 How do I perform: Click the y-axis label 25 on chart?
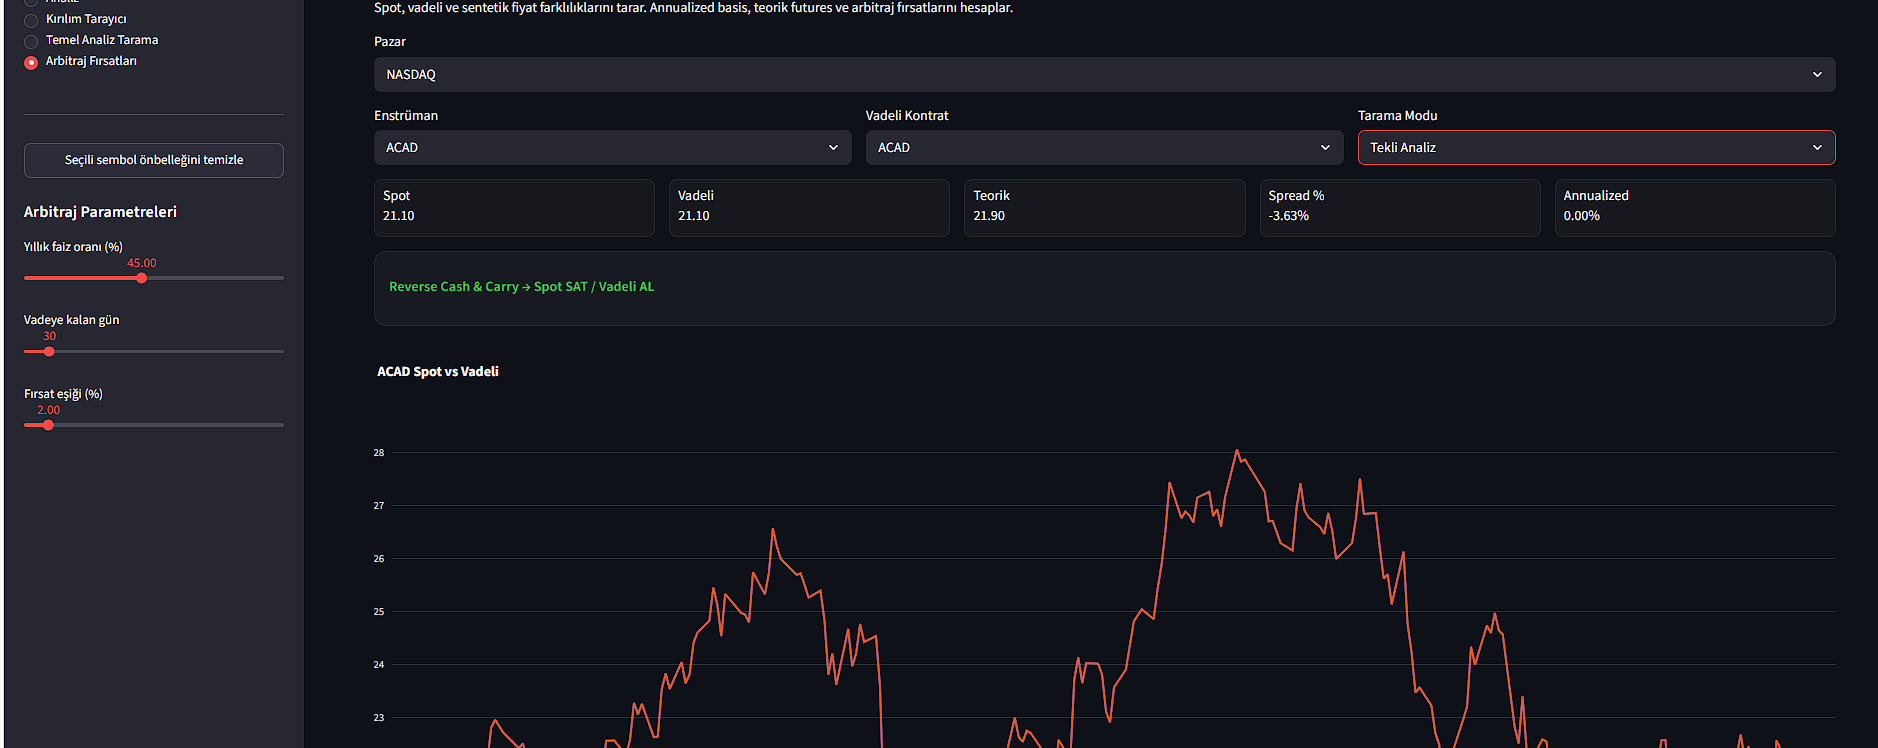click(x=379, y=612)
